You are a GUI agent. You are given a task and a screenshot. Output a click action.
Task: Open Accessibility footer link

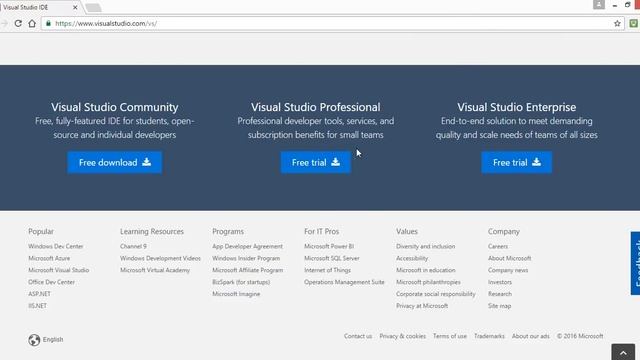[412, 258]
